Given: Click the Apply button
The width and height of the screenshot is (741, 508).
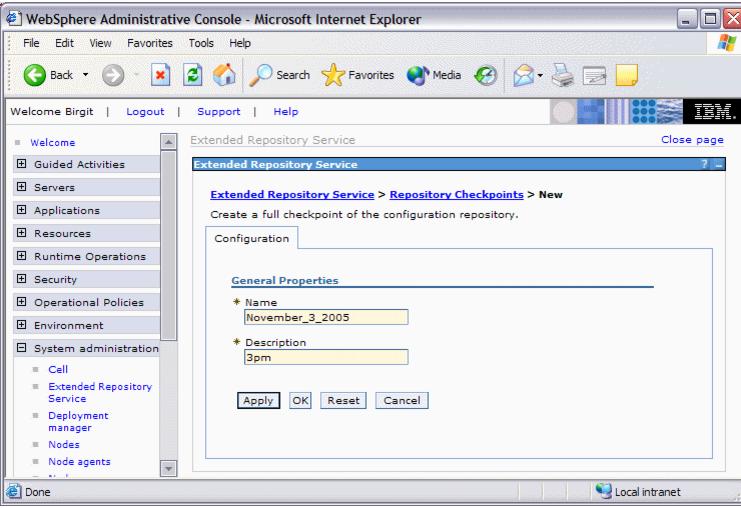Looking at the screenshot, I should tap(258, 400).
